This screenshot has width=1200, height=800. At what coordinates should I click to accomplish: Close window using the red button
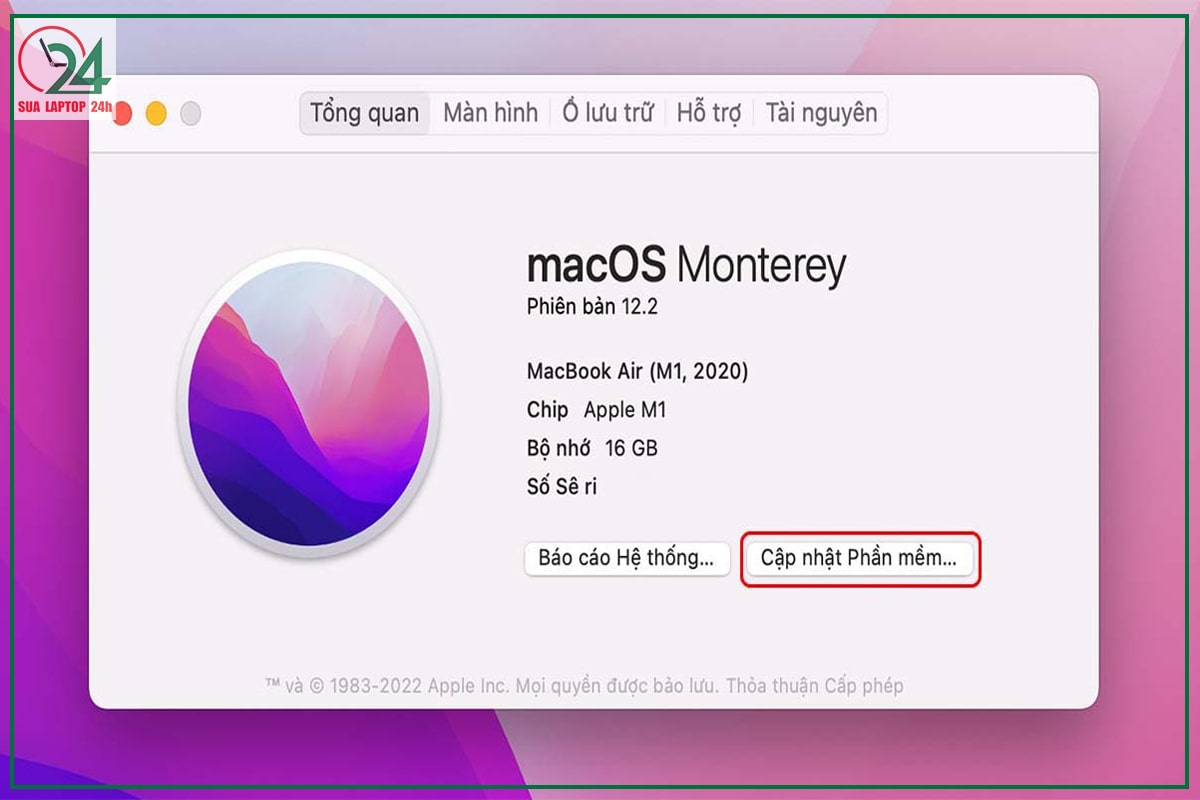tap(123, 114)
